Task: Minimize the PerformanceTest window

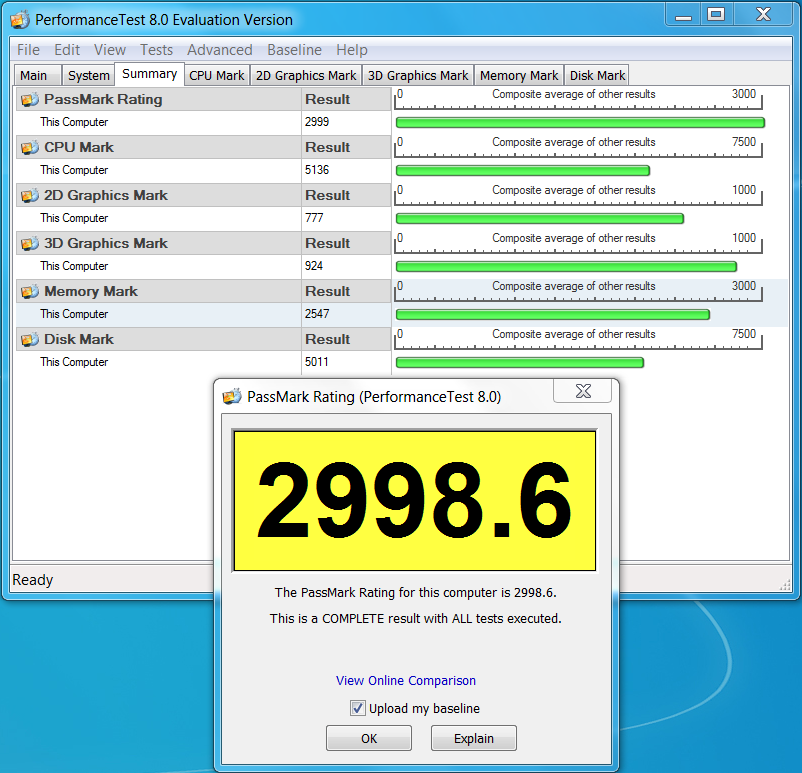Action: click(683, 14)
